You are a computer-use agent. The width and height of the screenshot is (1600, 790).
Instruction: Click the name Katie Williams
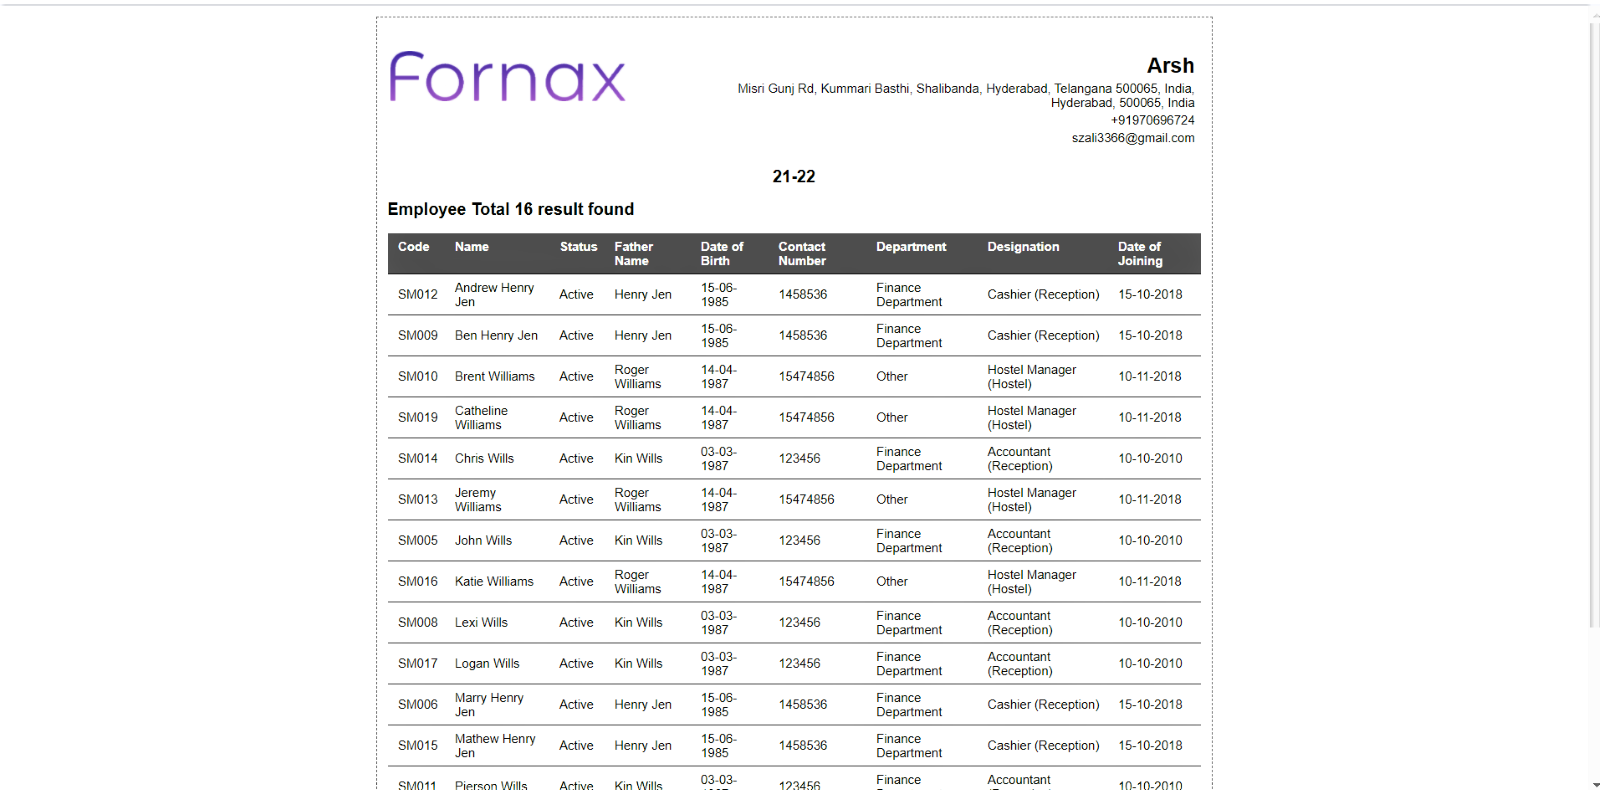pos(494,582)
